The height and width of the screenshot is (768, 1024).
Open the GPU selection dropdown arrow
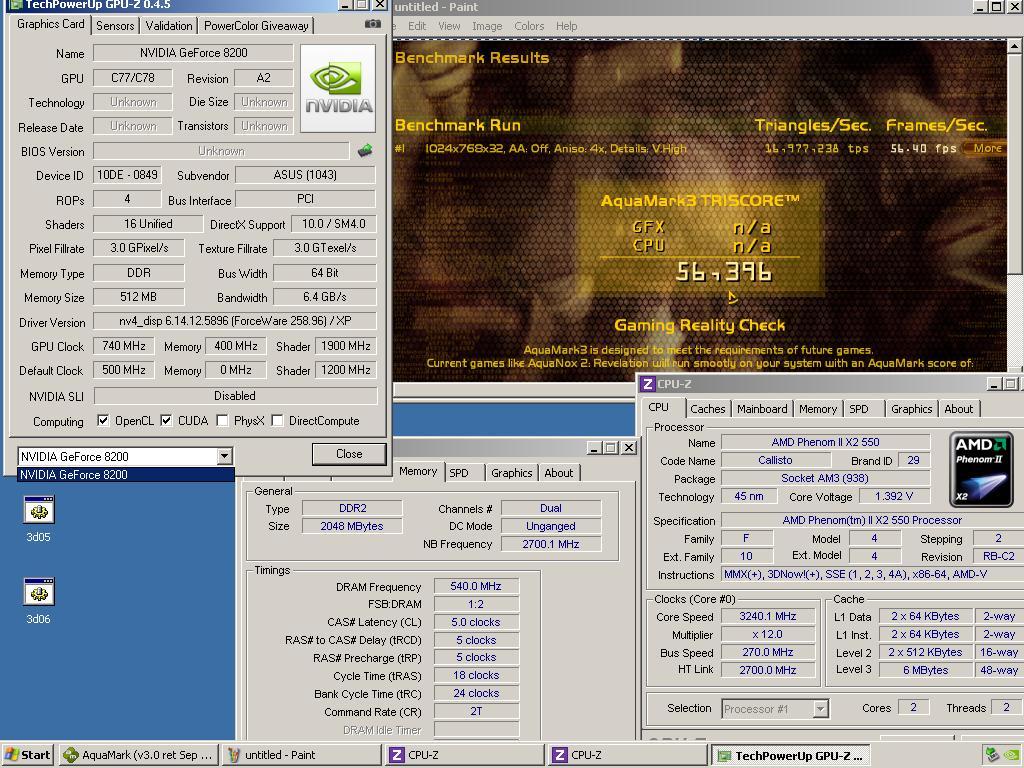(x=224, y=456)
